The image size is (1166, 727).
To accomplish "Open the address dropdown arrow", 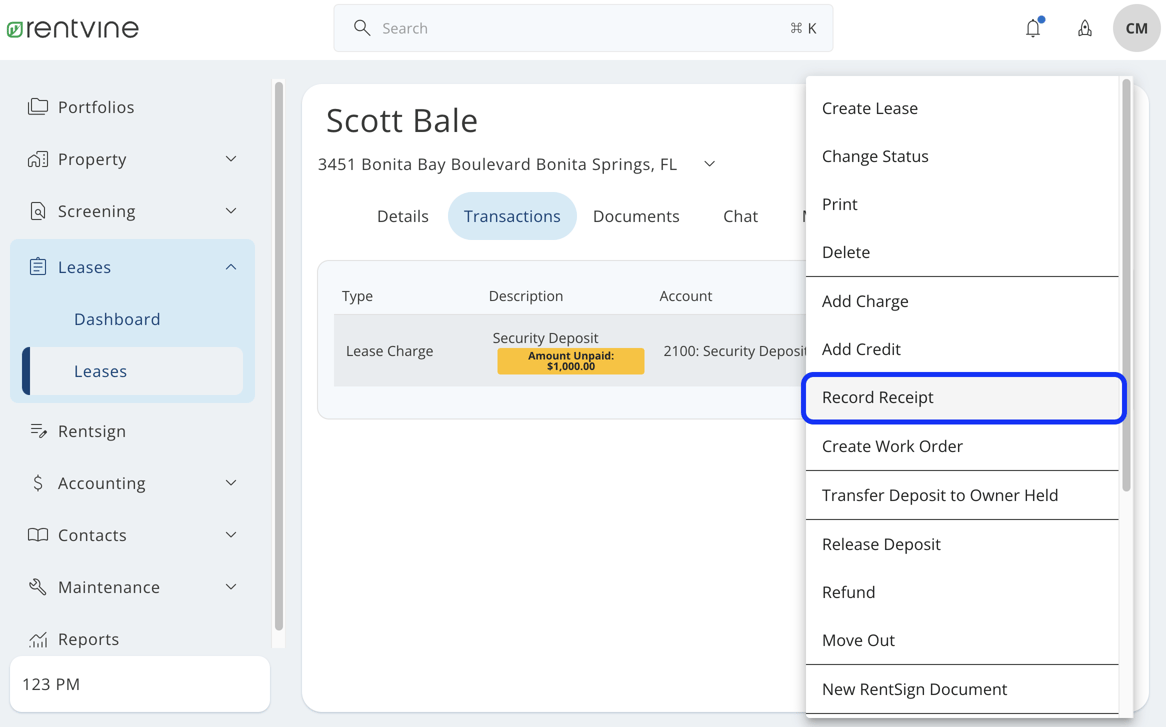I will [x=709, y=164].
